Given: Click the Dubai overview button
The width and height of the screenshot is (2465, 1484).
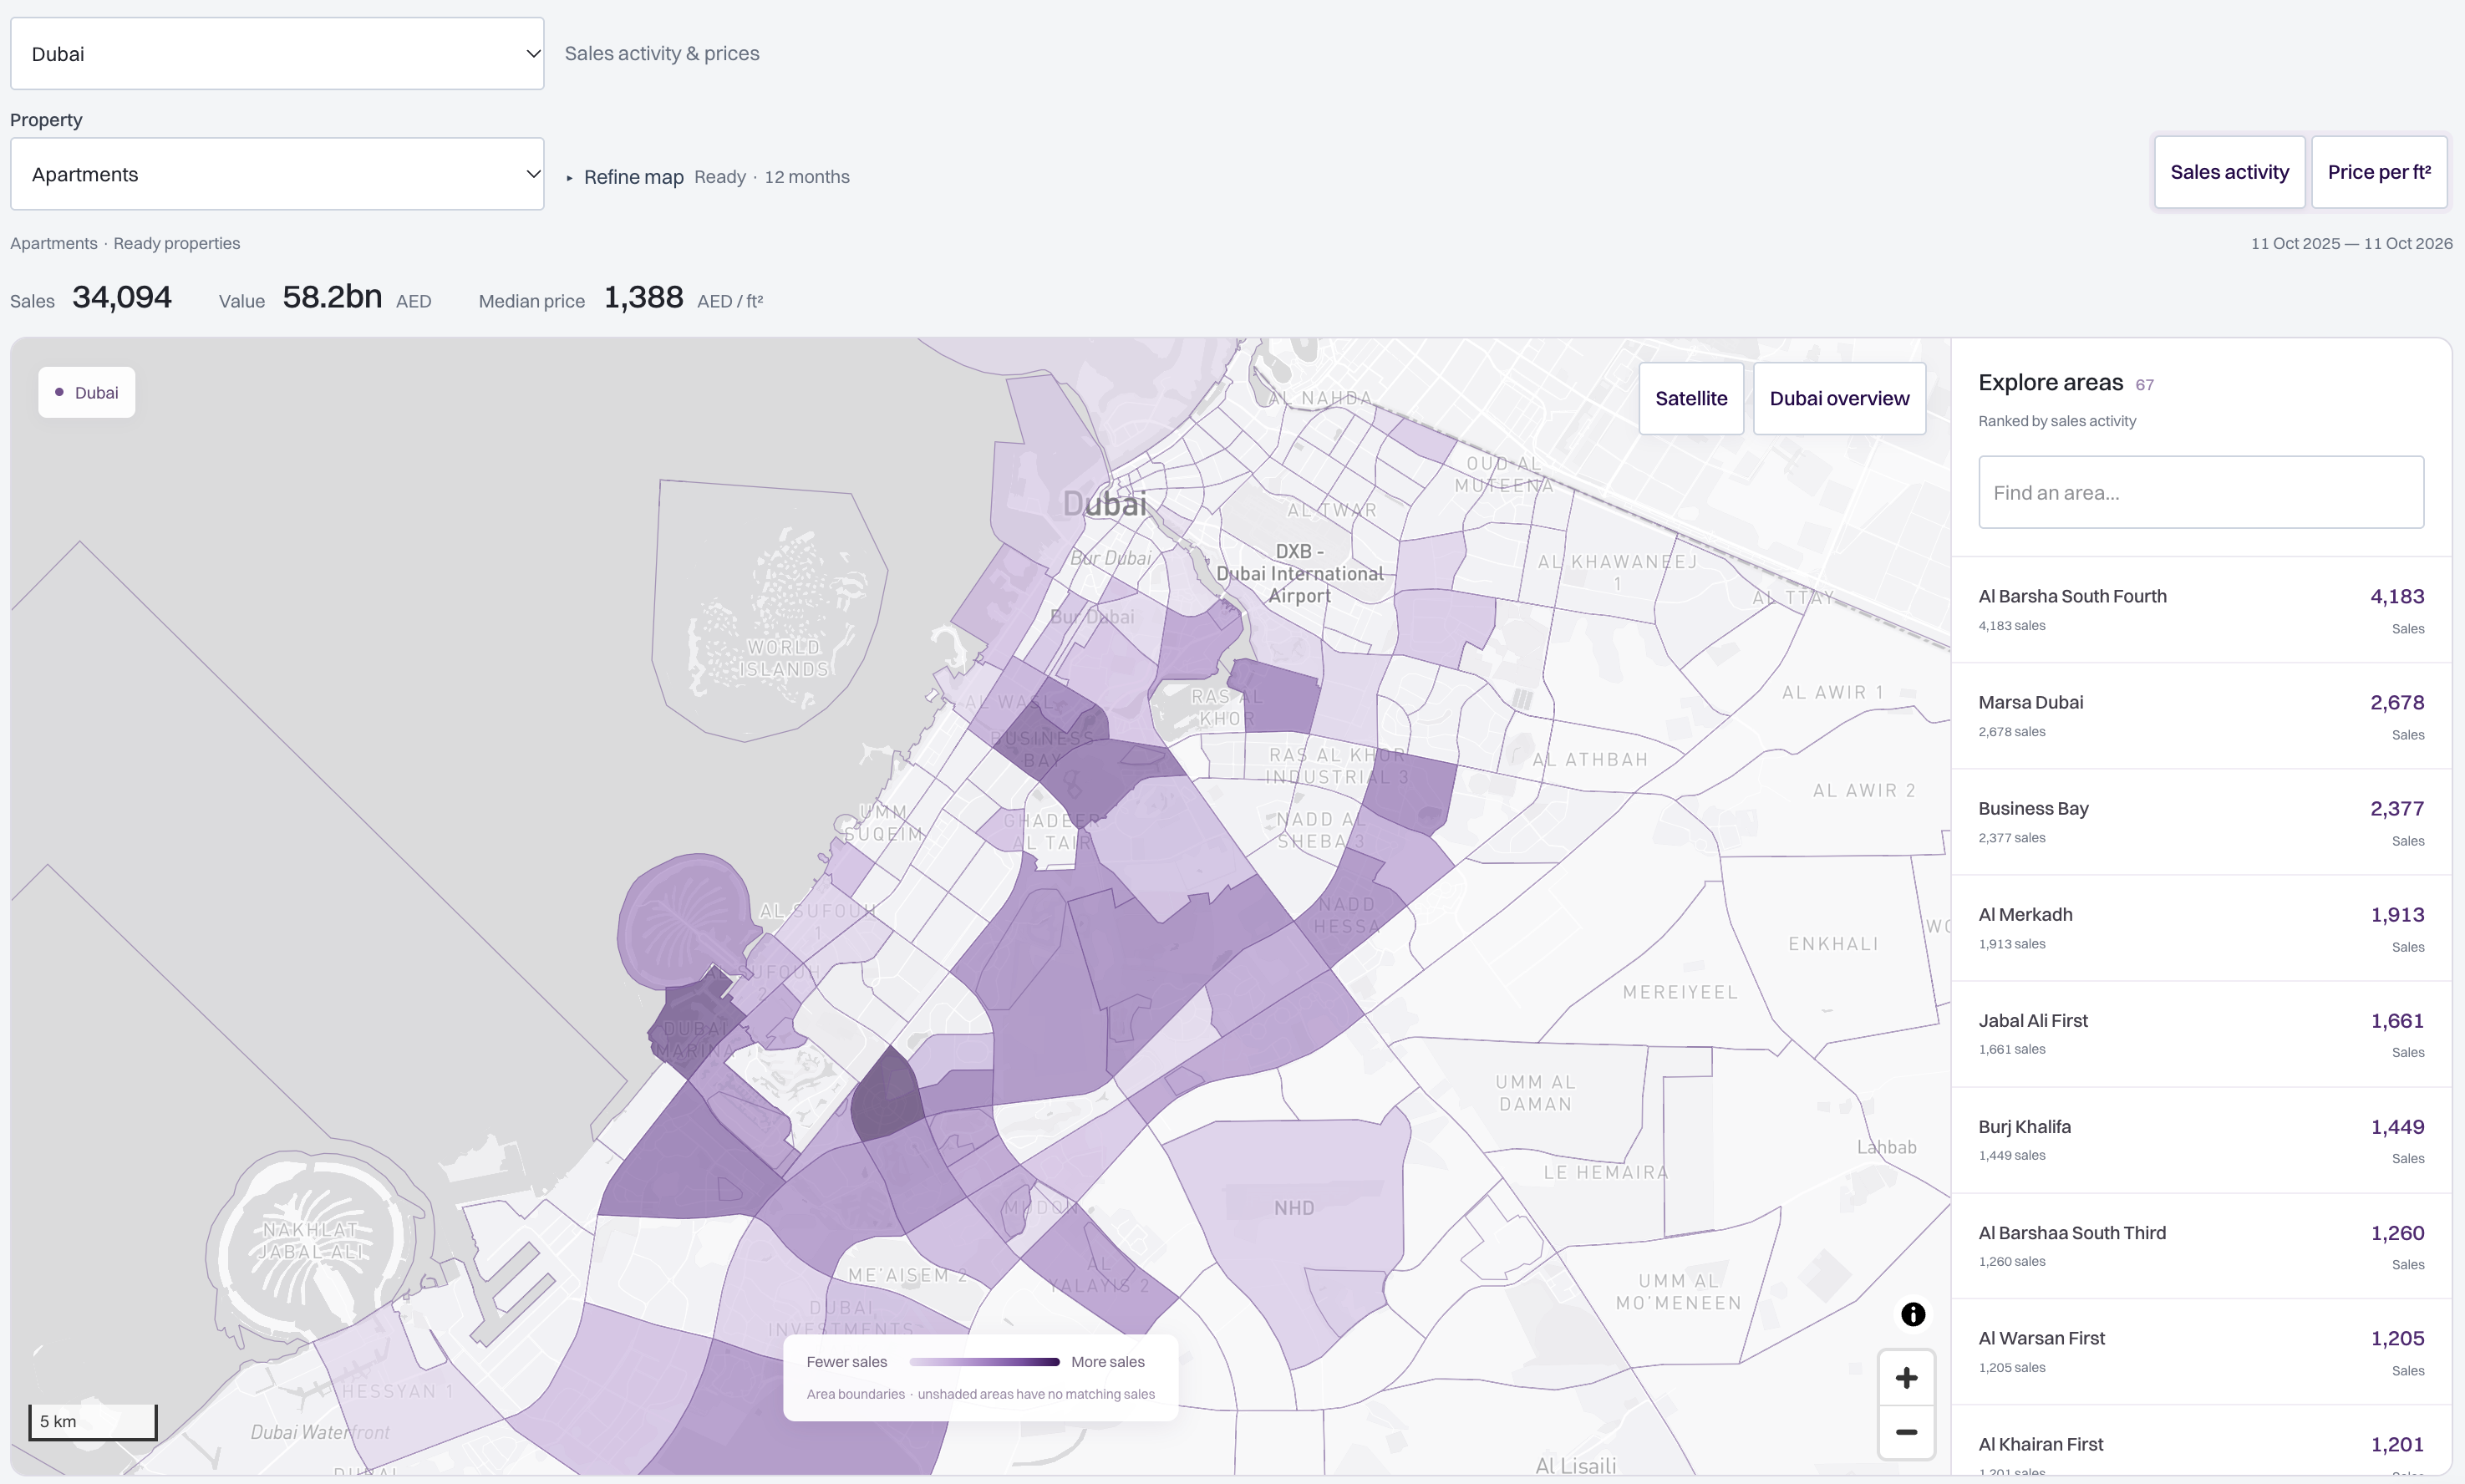Looking at the screenshot, I should [1839, 398].
